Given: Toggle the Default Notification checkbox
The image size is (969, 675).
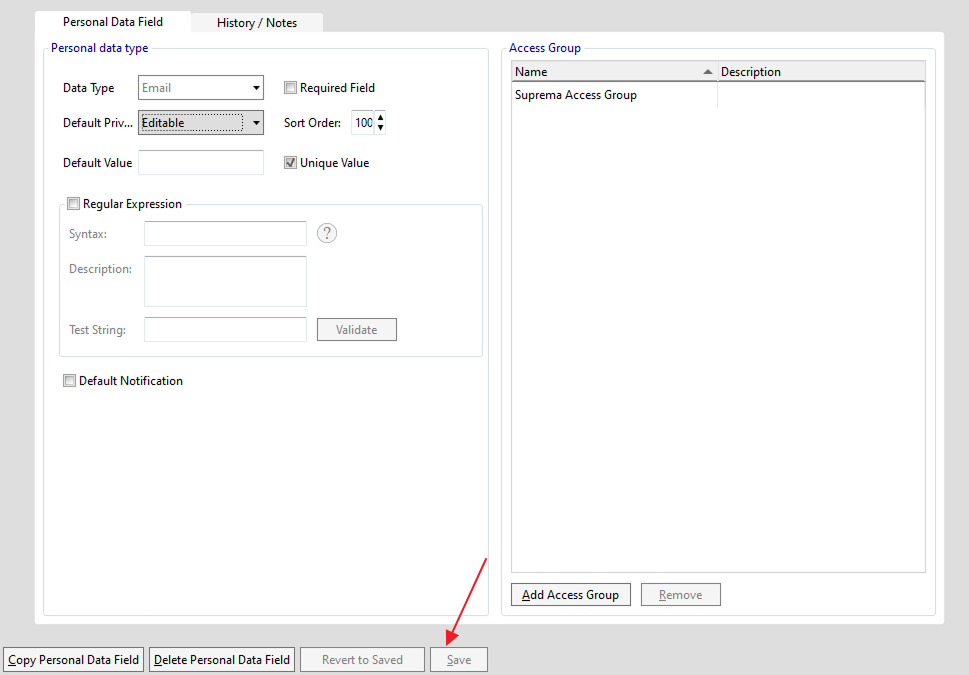Looking at the screenshot, I should tap(70, 381).
